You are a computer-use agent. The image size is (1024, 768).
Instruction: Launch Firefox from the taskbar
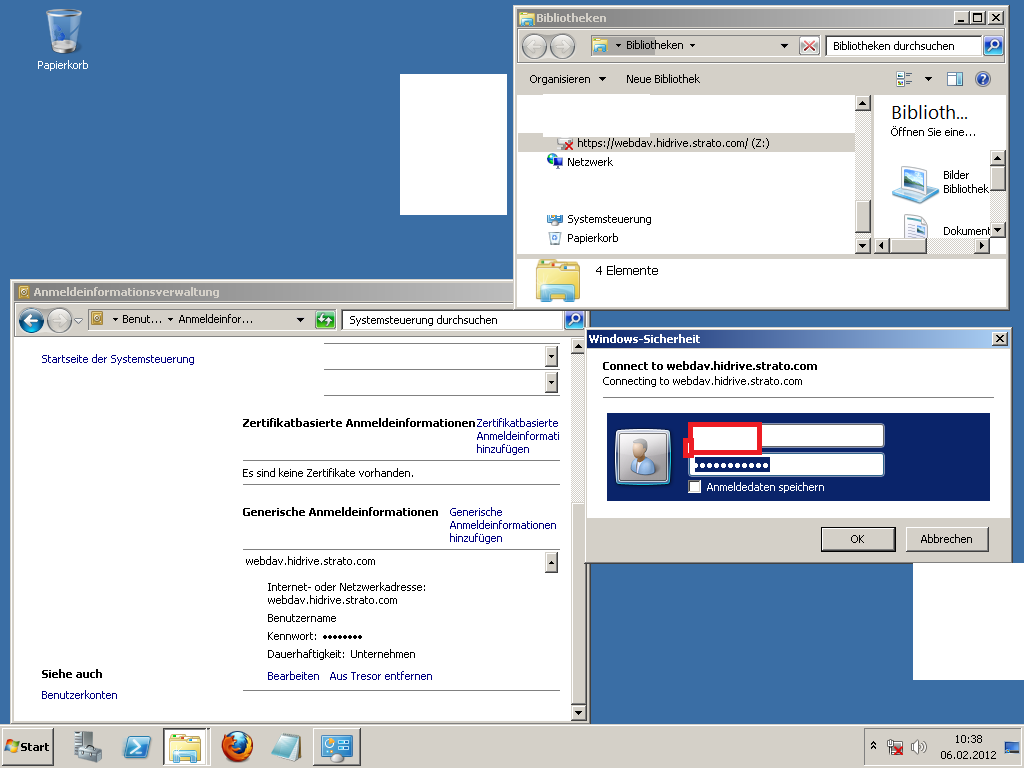pyautogui.click(x=237, y=747)
